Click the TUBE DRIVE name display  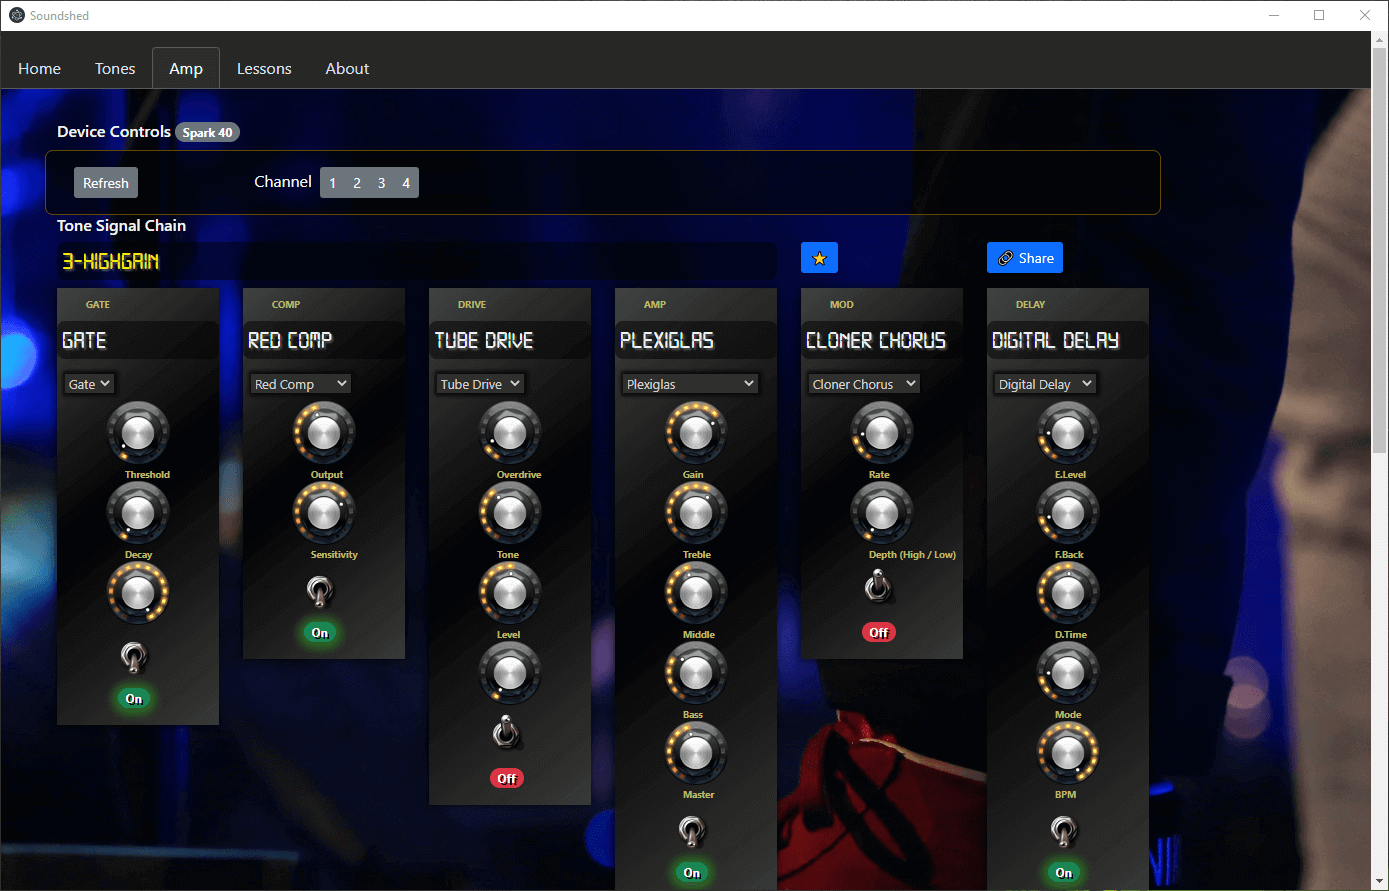tap(510, 340)
